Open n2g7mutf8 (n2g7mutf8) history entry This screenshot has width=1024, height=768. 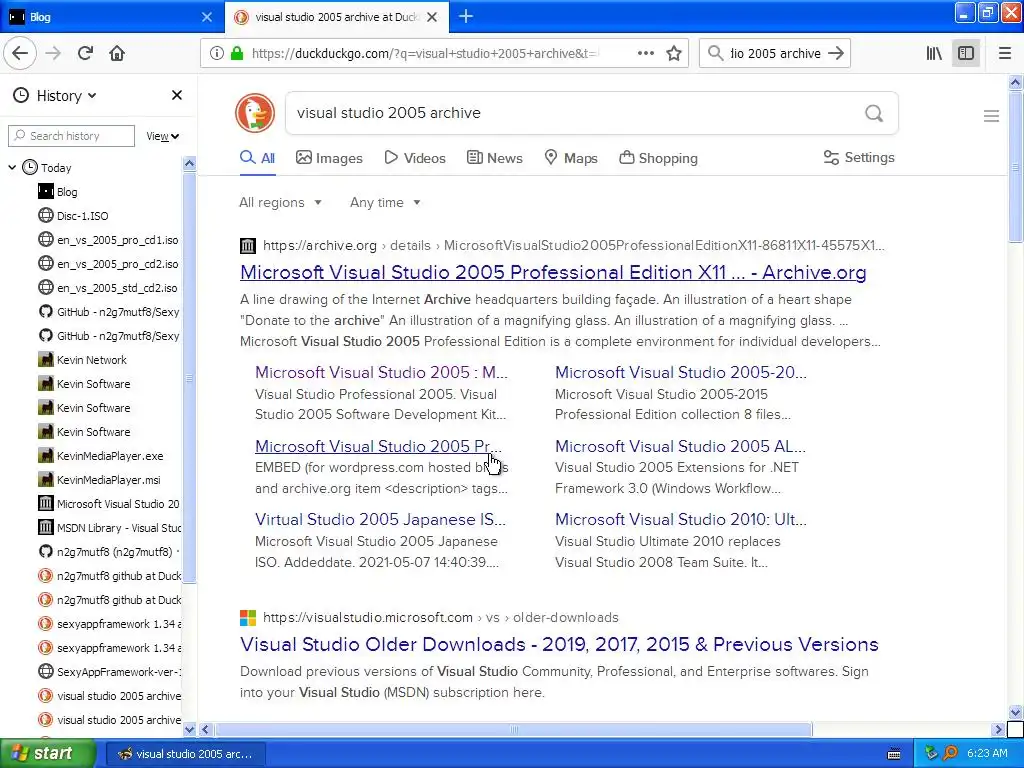tap(108, 552)
